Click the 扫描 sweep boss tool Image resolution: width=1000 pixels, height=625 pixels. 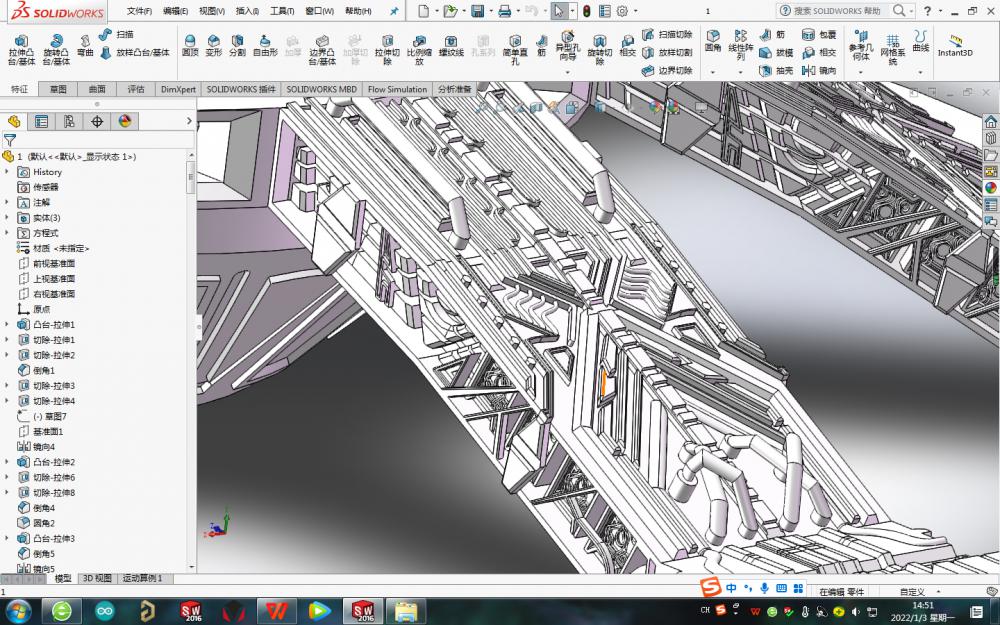(117, 34)
